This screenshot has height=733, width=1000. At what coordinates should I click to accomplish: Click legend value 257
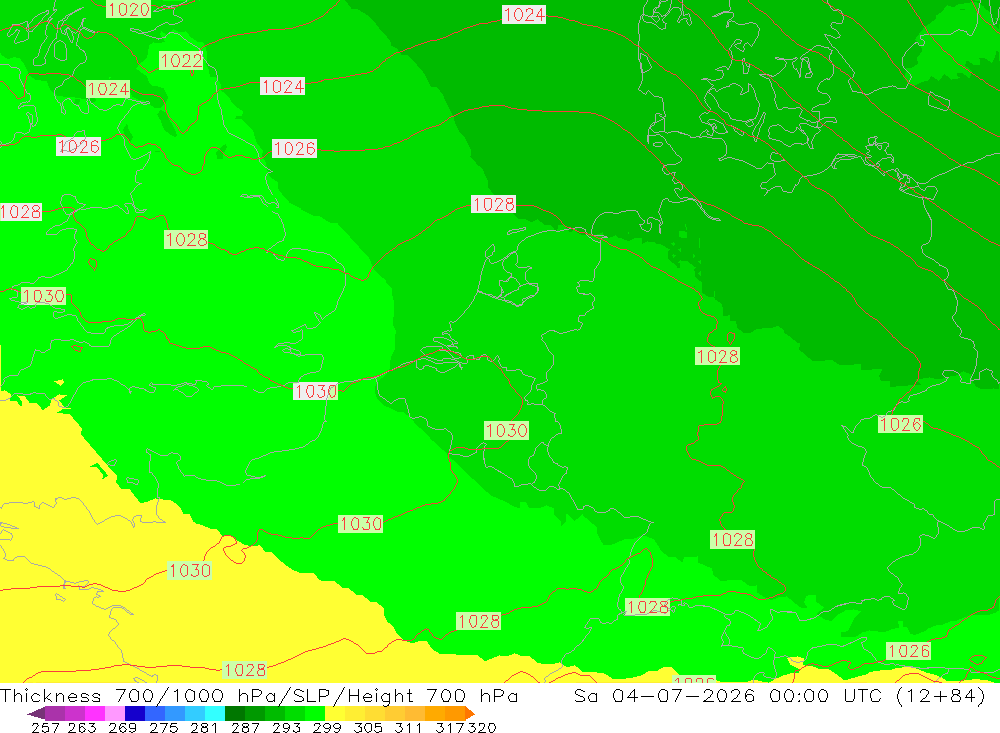pos(45,727)
